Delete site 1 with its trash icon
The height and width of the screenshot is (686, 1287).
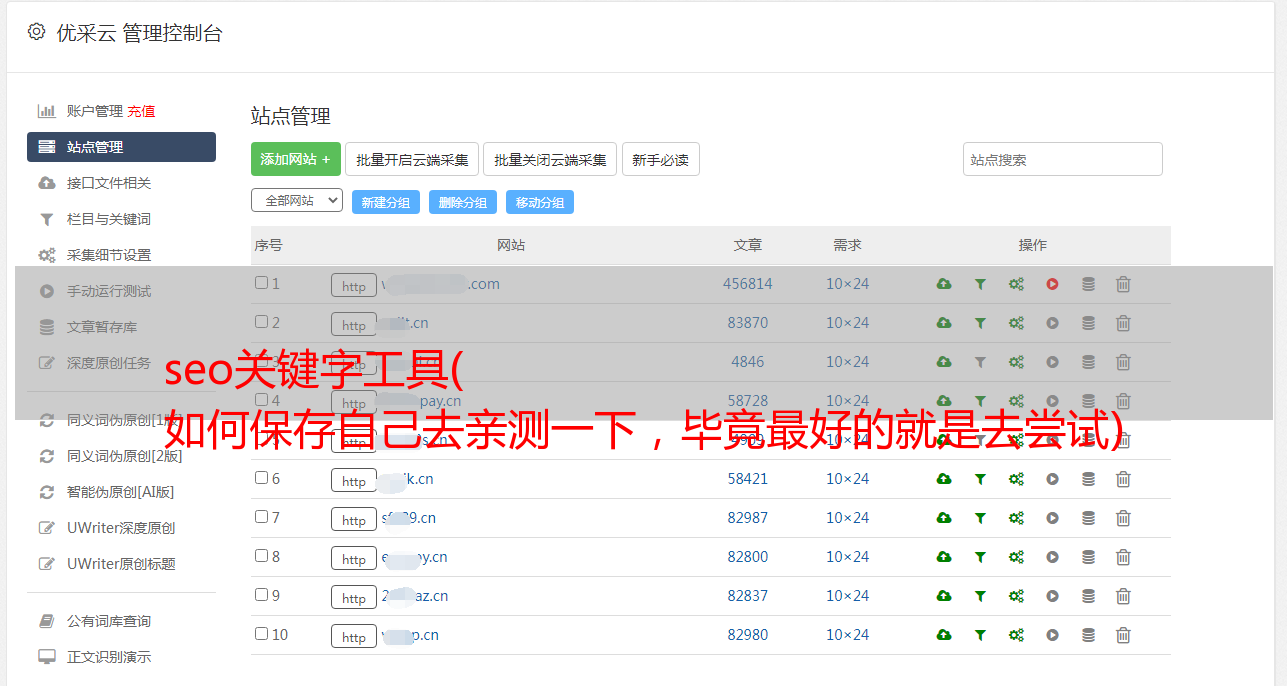pyautogui.click(x=1123, y=284)
